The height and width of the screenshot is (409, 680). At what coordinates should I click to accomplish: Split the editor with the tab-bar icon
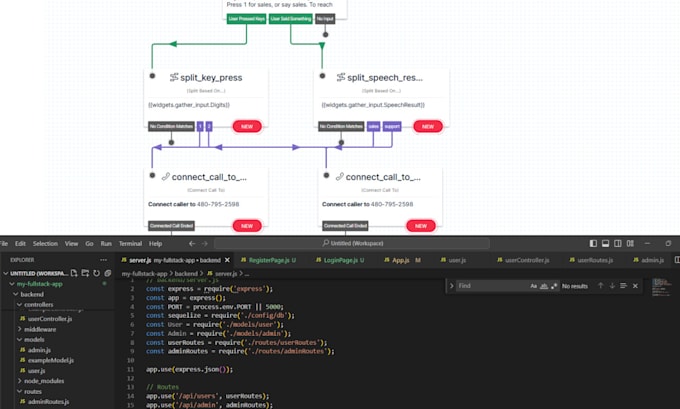[677, 260]
